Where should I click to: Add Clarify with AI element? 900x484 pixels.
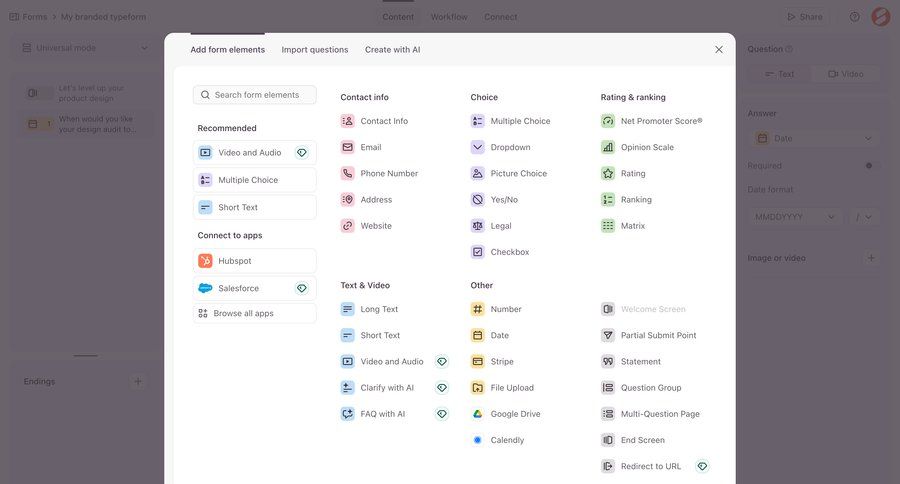pyautogui.click(x=377, y=388)
